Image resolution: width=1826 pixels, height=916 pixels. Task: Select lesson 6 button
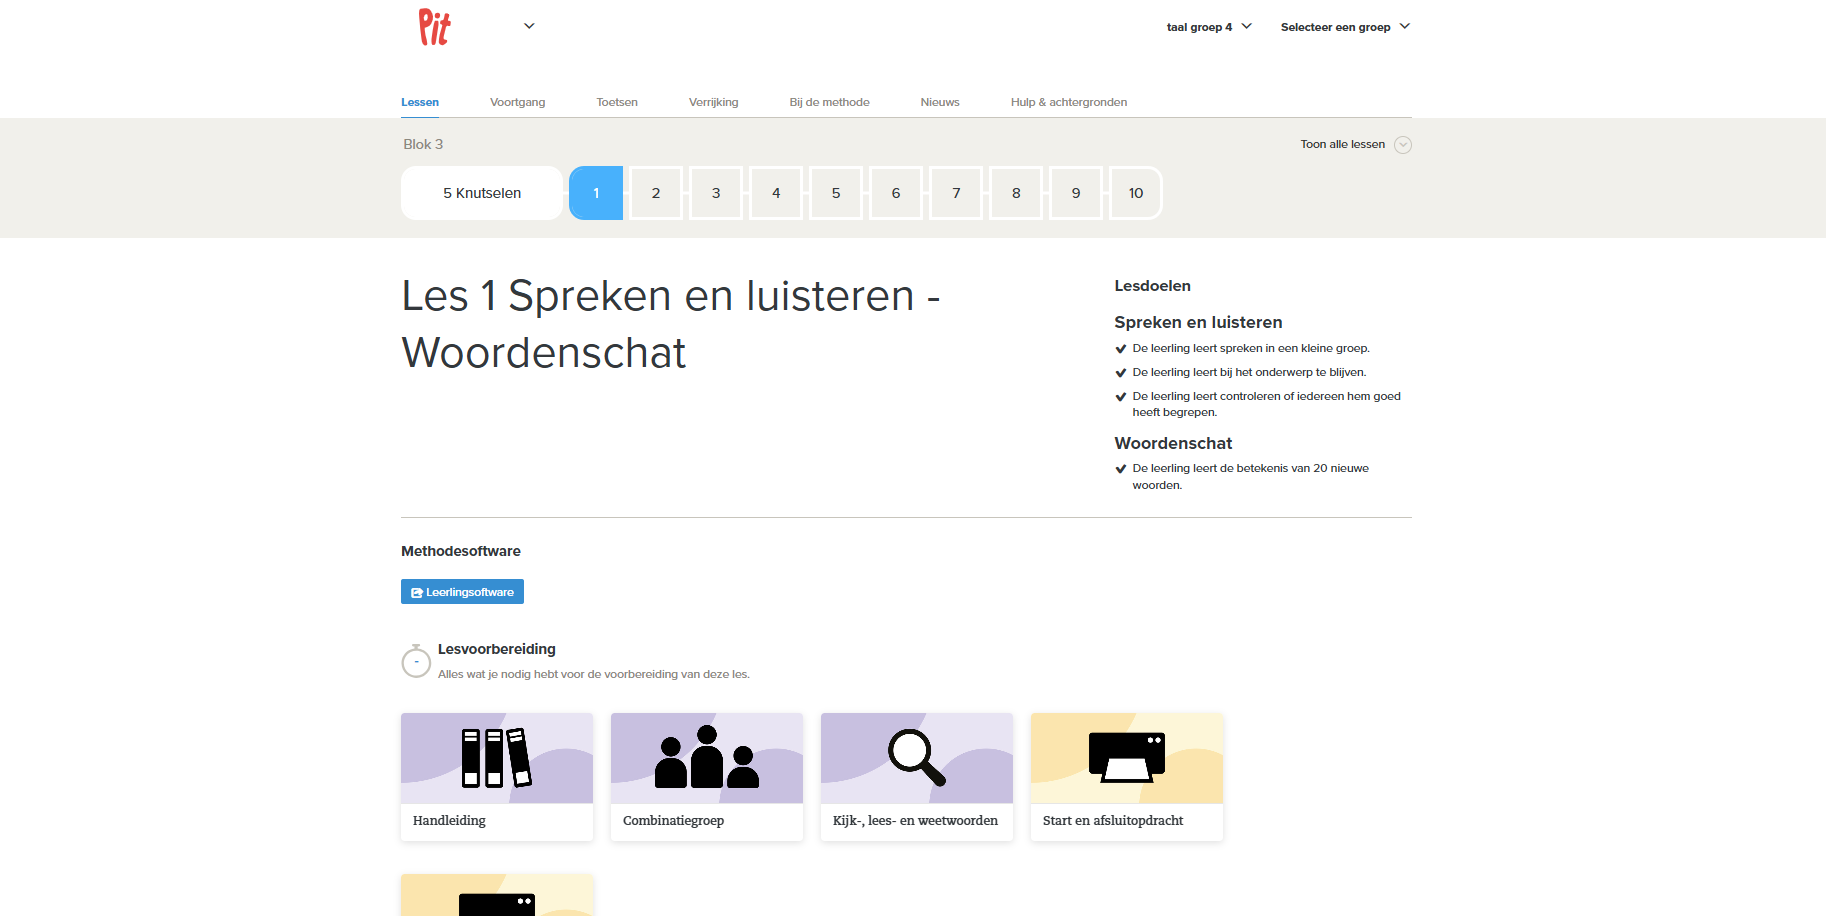[896, 193]
